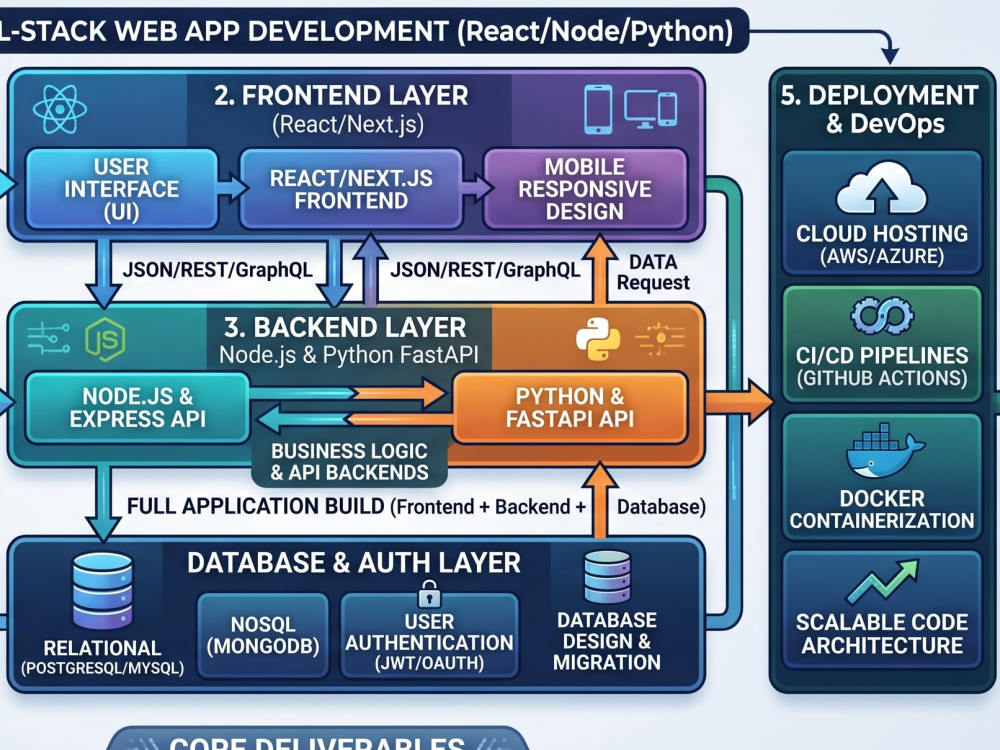Viewport: 1000px width, 750px height.
Task: Select the Node.js & Express API box
Action: point(137,408)
